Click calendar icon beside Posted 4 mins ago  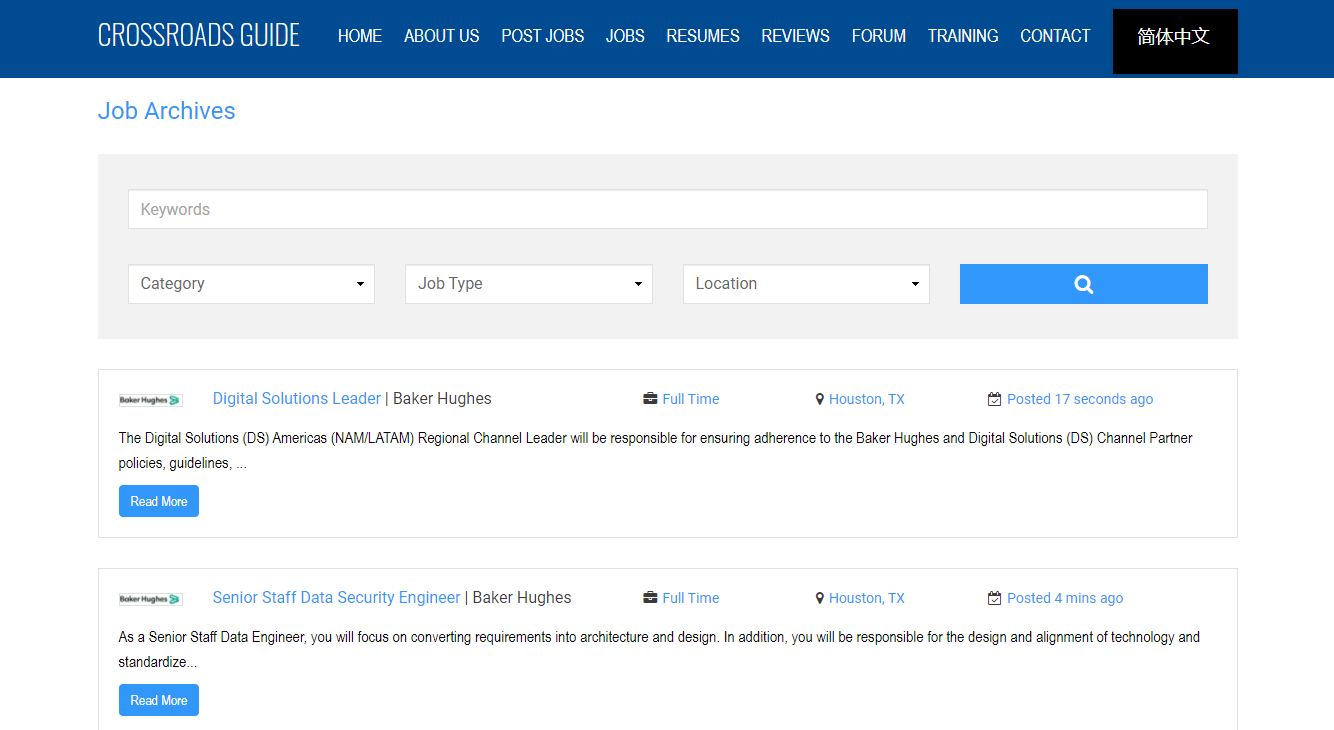[x=994, y=598]
